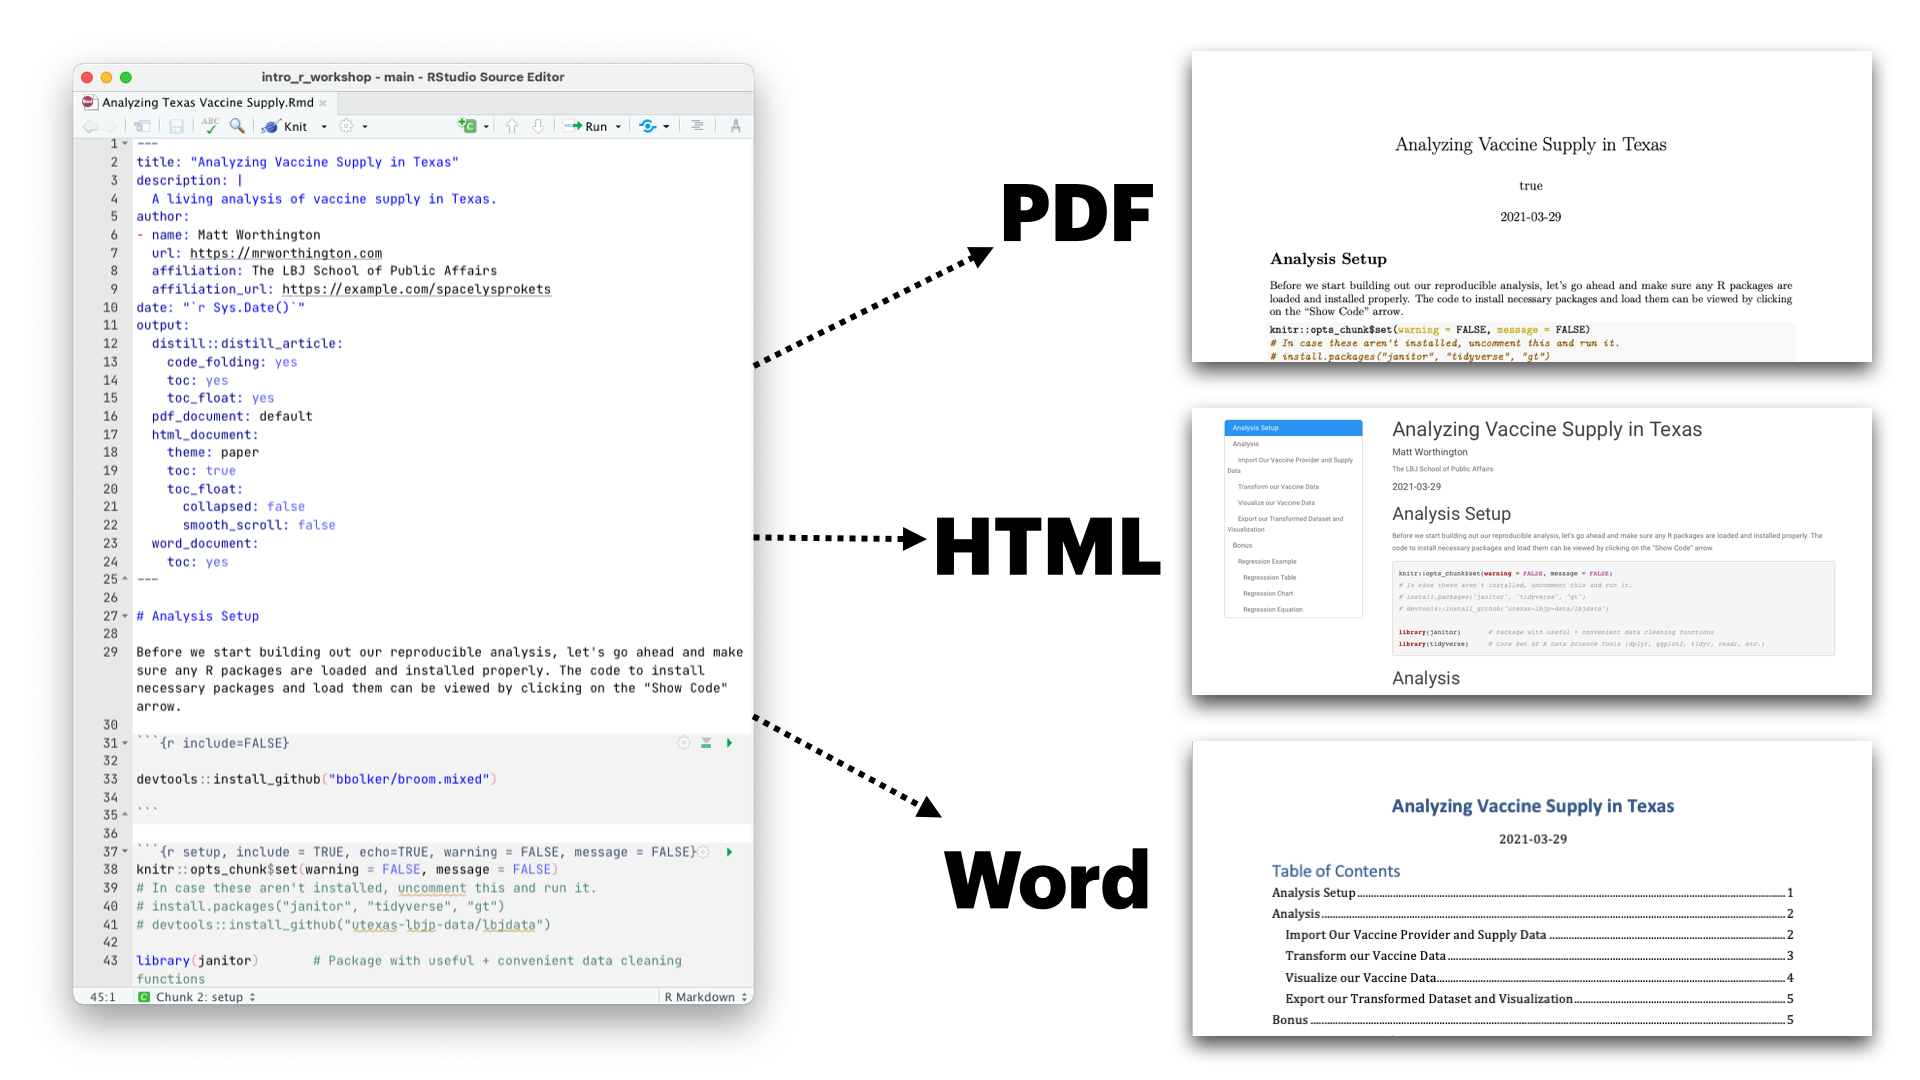
Task: Open chunk options for setup chunk
Action: [704, 852]
